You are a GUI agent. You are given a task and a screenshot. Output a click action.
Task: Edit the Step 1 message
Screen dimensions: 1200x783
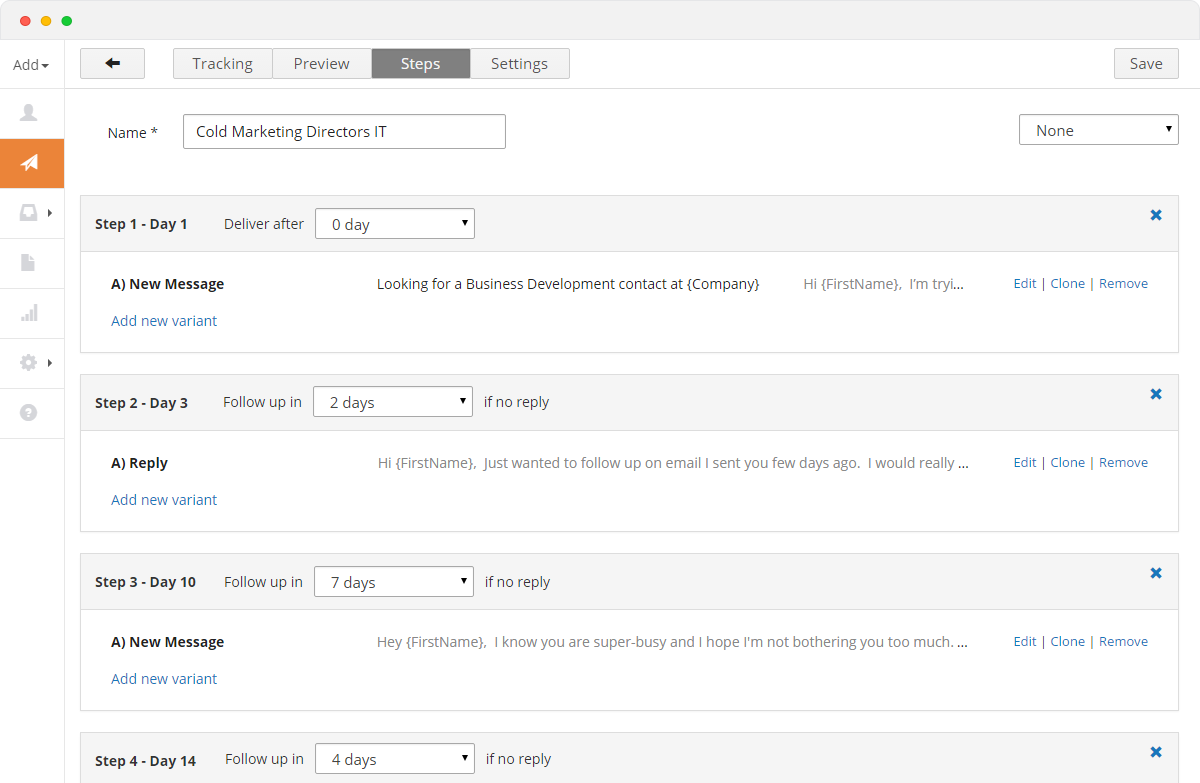pos(1025,283)
